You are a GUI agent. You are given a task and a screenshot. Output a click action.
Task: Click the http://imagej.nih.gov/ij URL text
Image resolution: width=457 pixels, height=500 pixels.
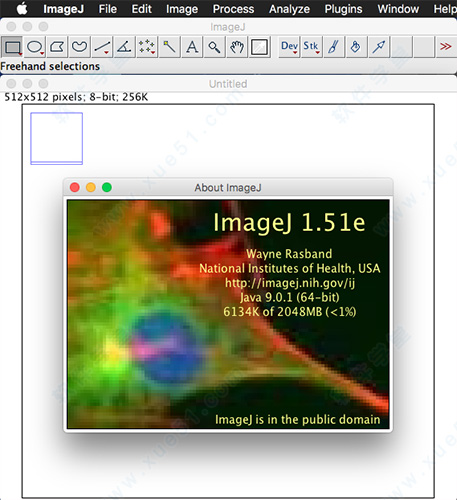pos(290,283)
